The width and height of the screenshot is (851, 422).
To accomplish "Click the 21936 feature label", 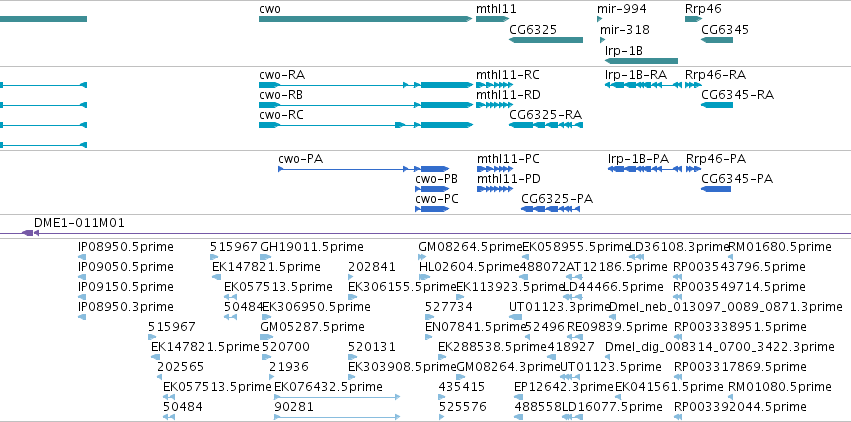I will point(289,367).
